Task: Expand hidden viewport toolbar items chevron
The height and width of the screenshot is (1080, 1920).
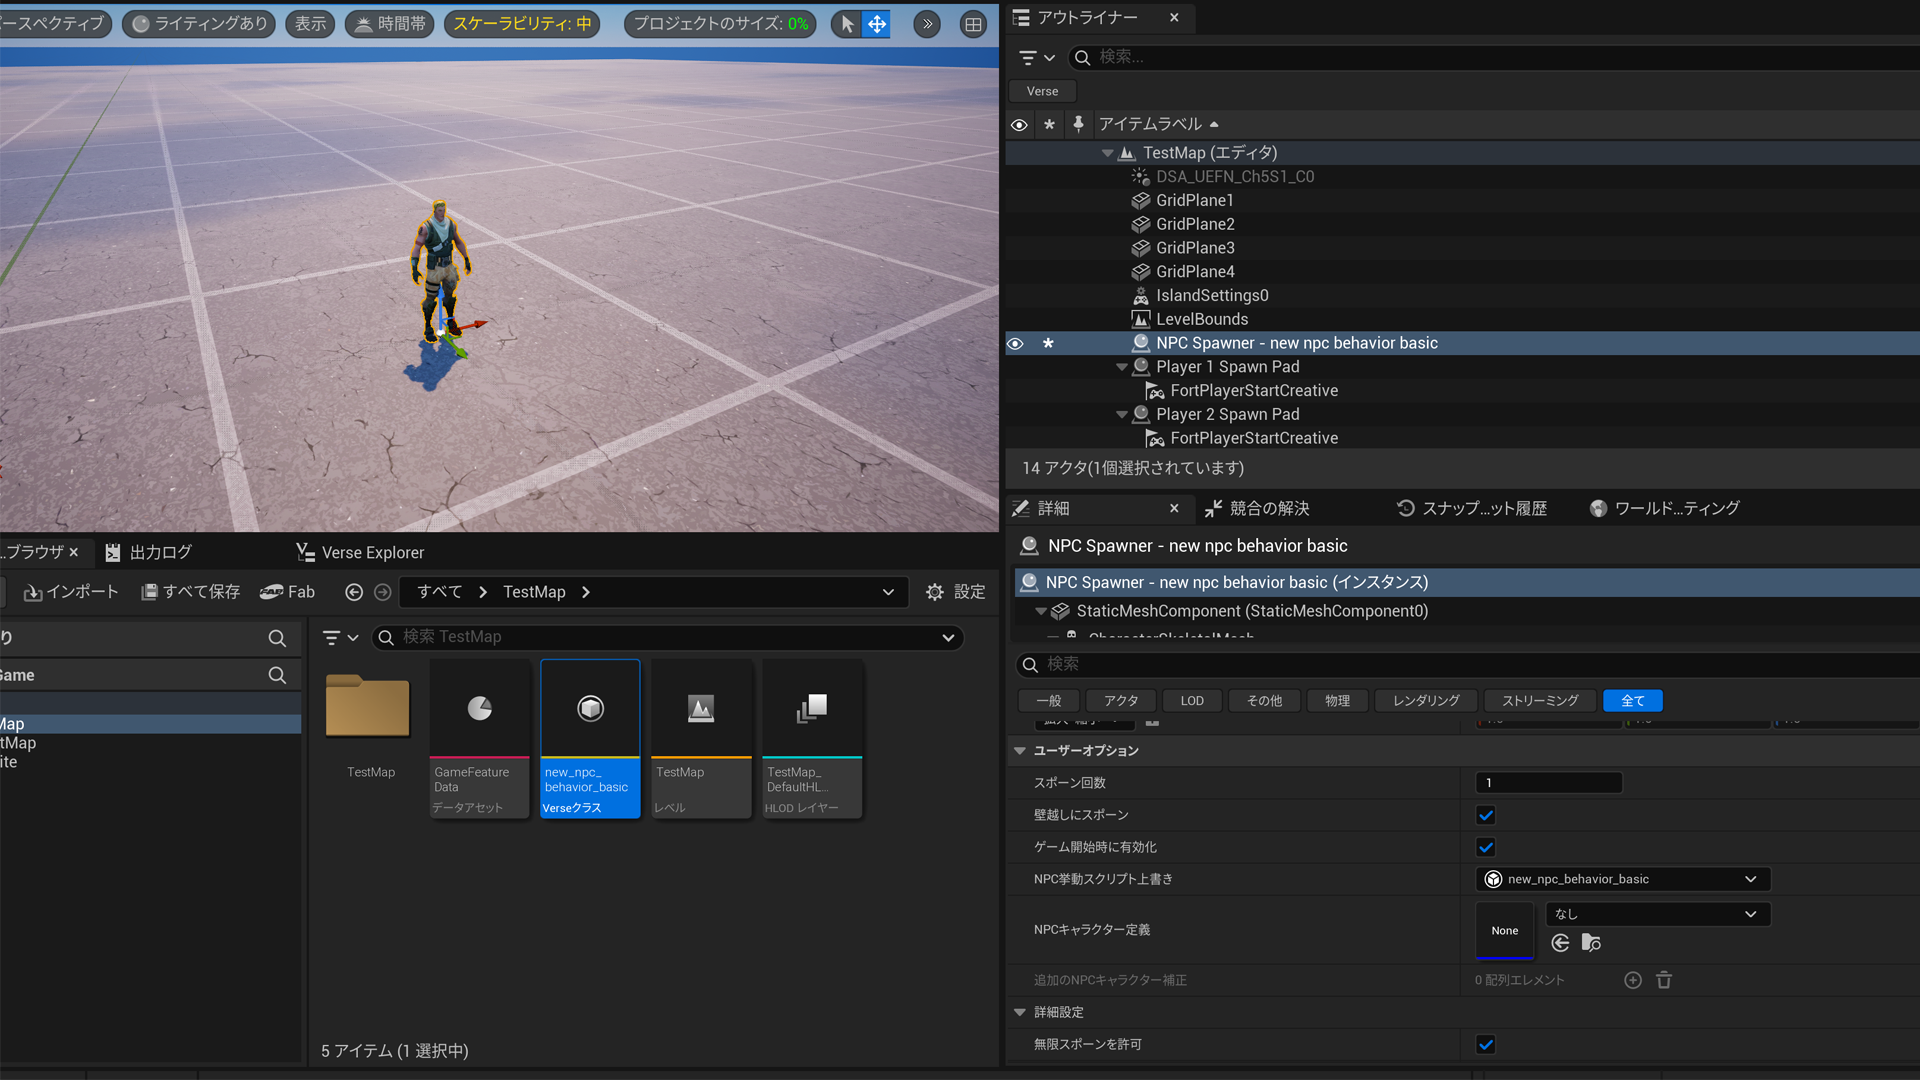Action: [x=927, y=24]
